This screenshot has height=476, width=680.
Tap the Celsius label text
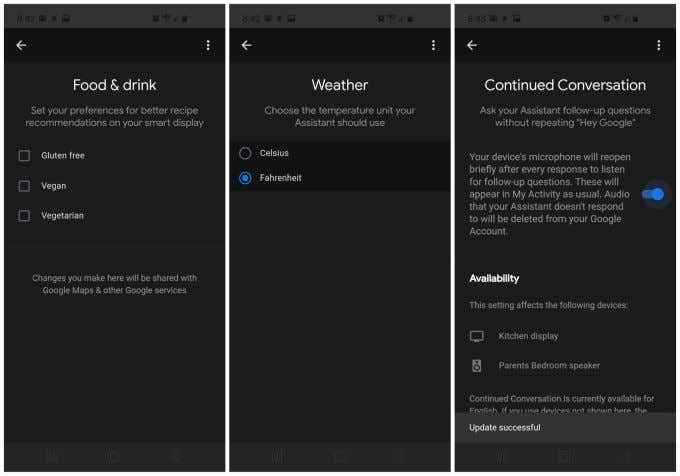(274, 153)
